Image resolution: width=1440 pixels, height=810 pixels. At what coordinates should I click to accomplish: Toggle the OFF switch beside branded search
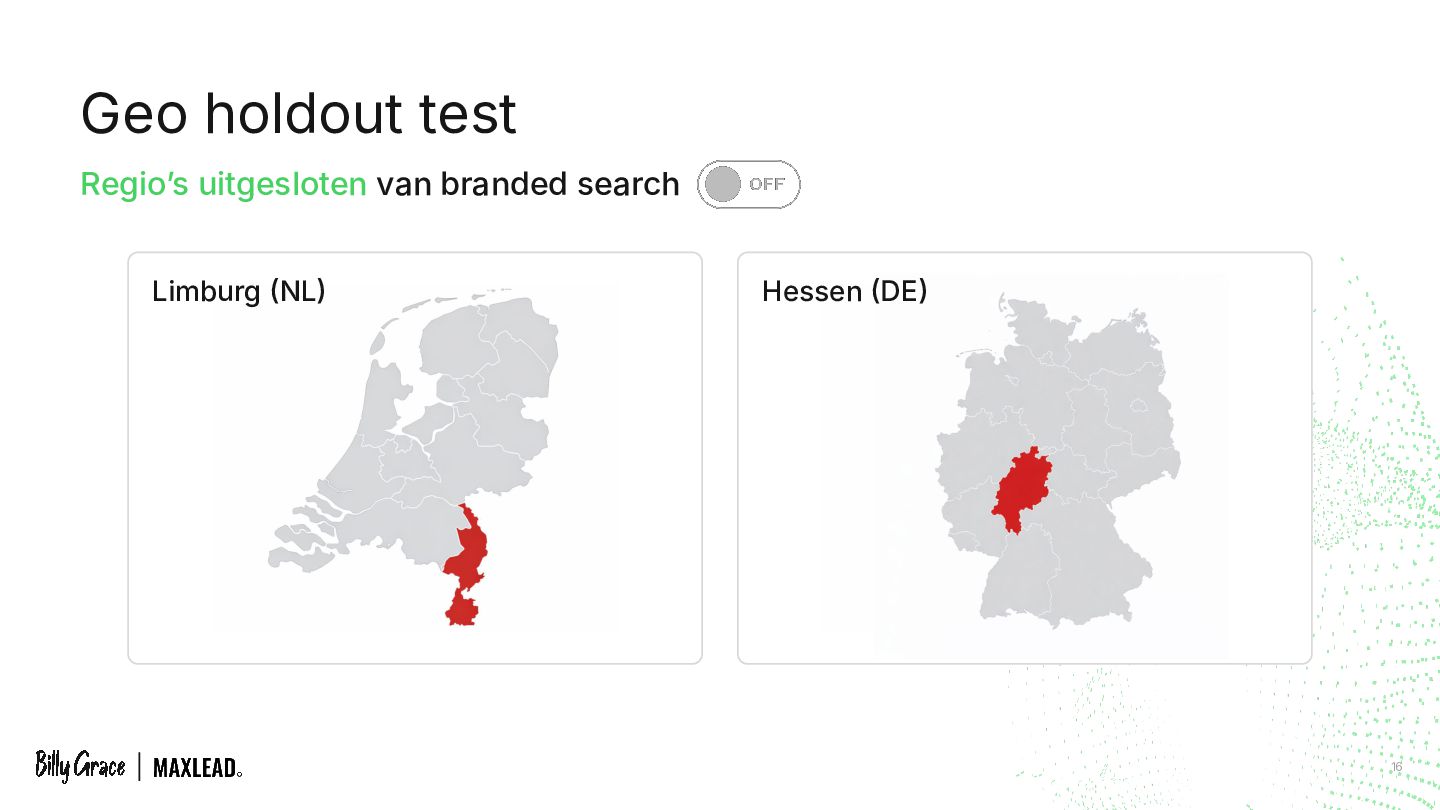tap(748, 184)
